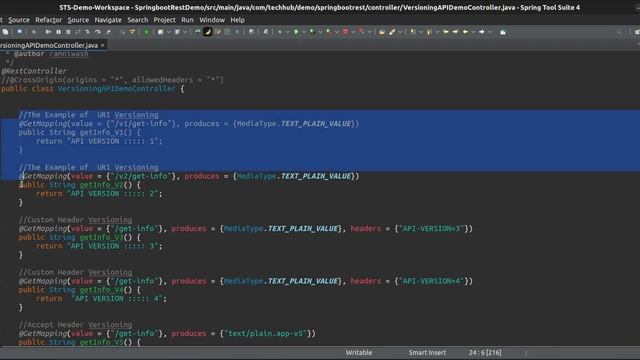
Task: Click the toolbar search magnifier icon
Action: [619, 32]
